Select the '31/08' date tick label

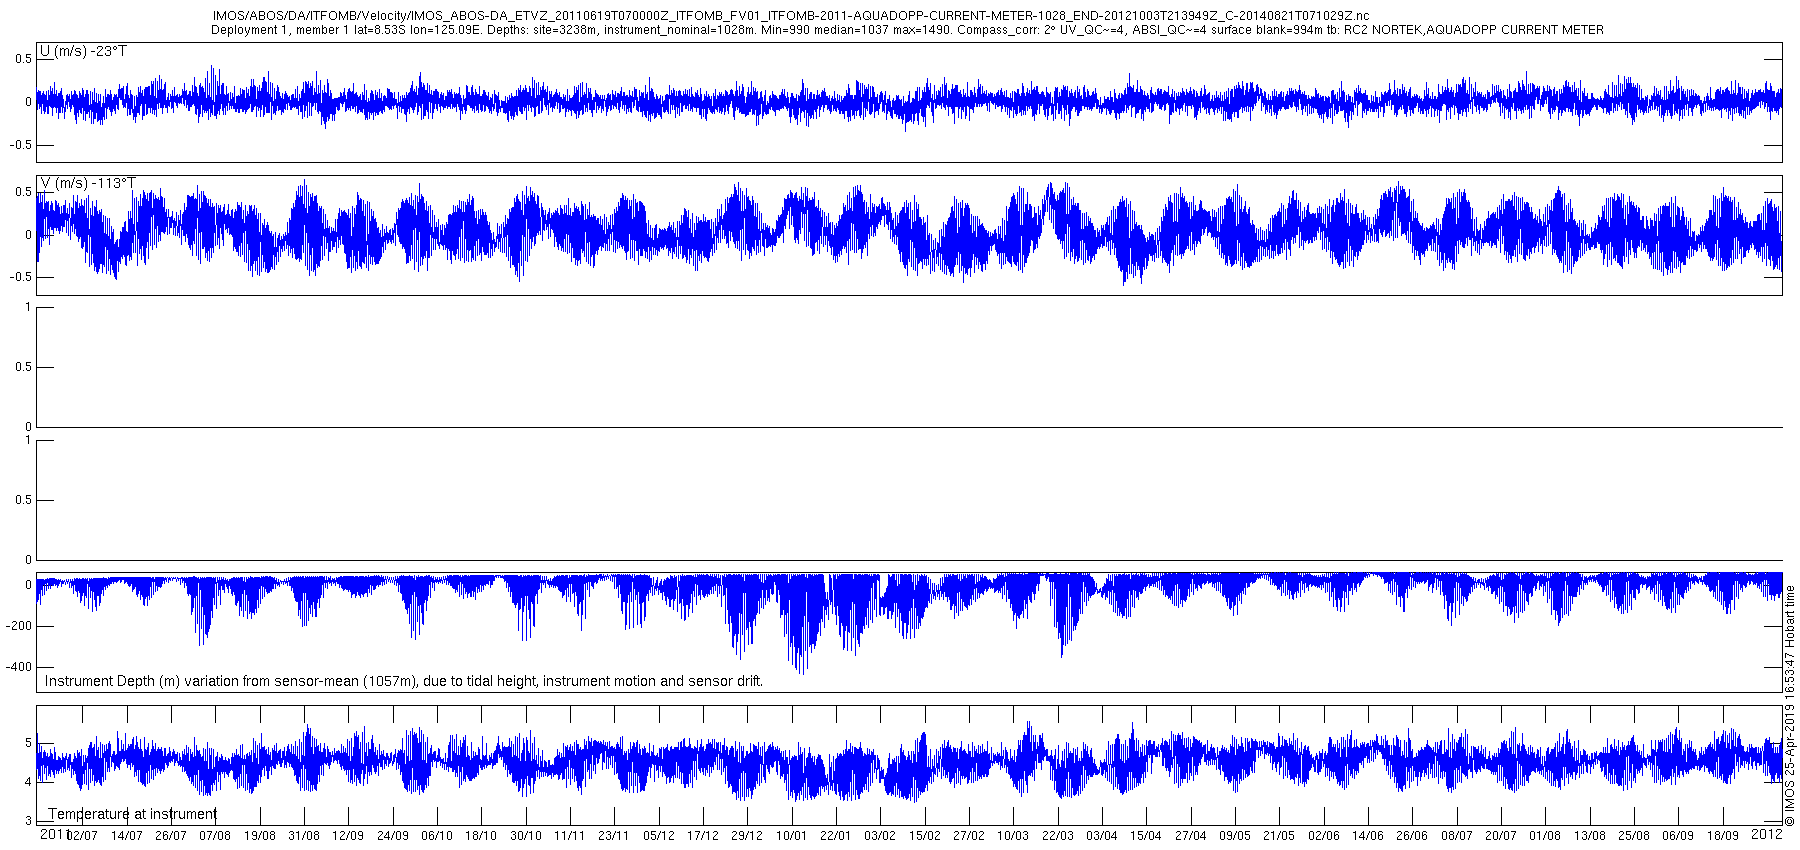coord(304,836)
